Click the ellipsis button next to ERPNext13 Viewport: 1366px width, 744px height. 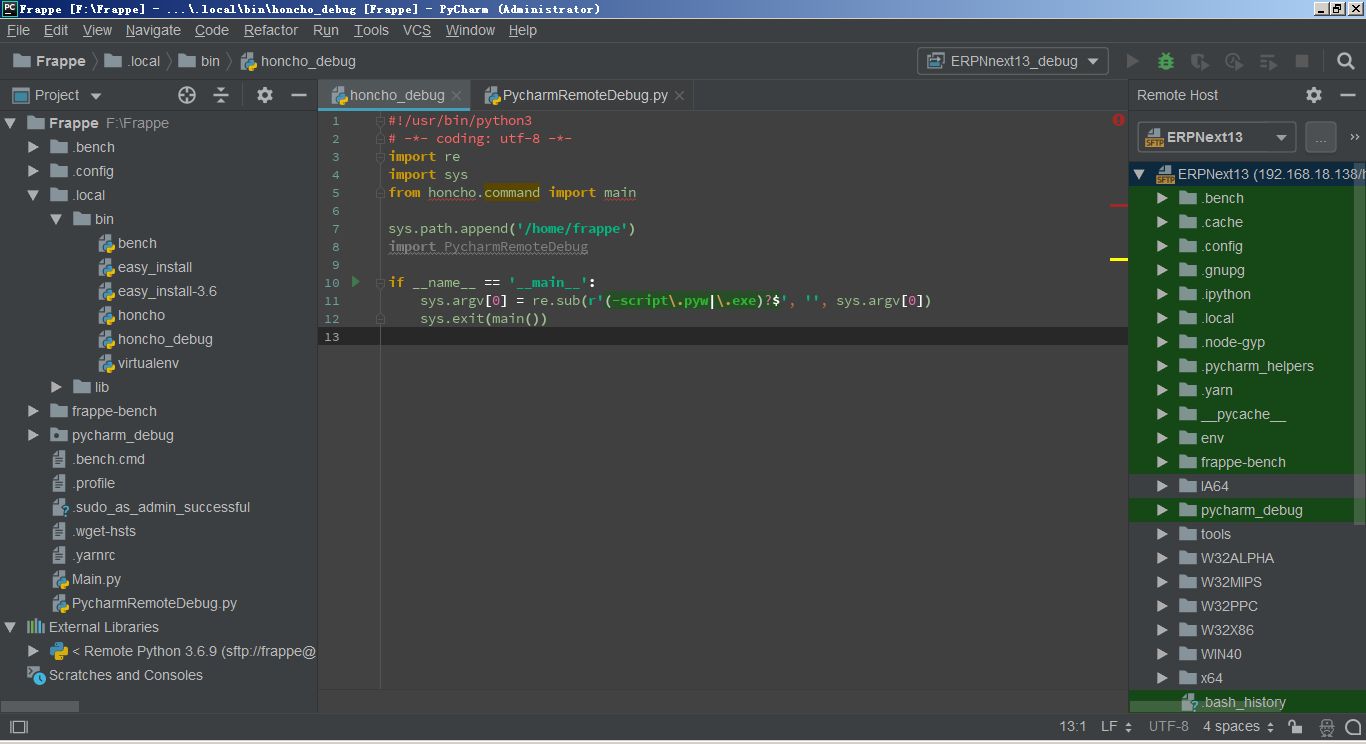(x=1320, y=137)
